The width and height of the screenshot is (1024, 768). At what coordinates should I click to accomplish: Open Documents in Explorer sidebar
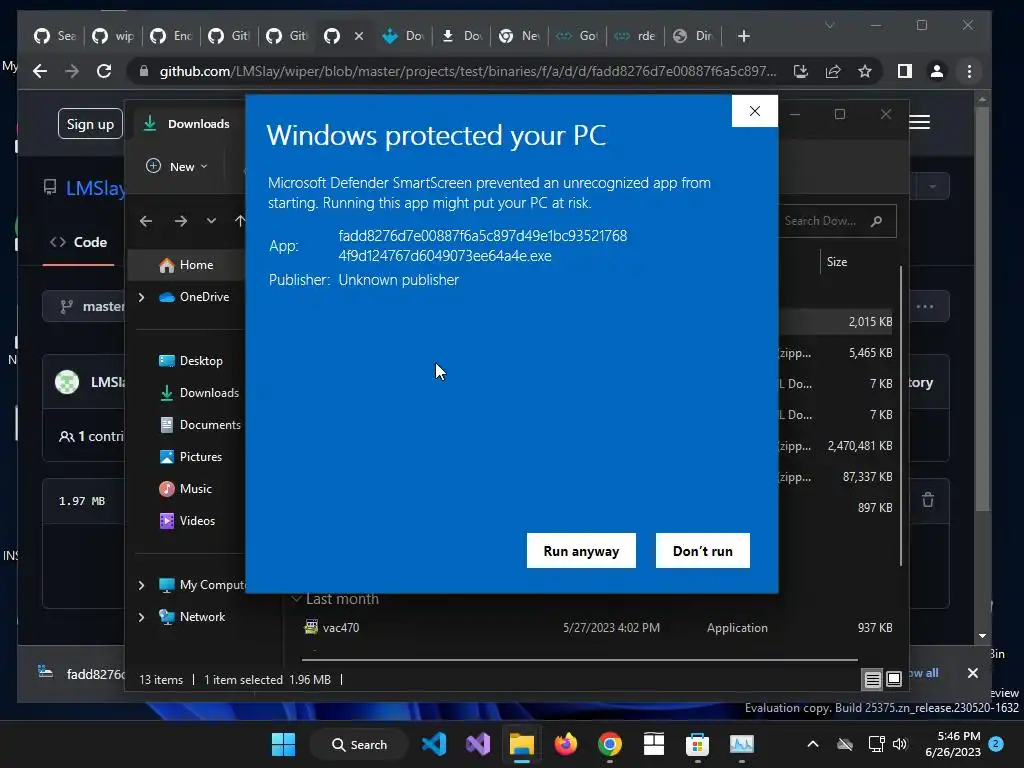click(200, 424)
